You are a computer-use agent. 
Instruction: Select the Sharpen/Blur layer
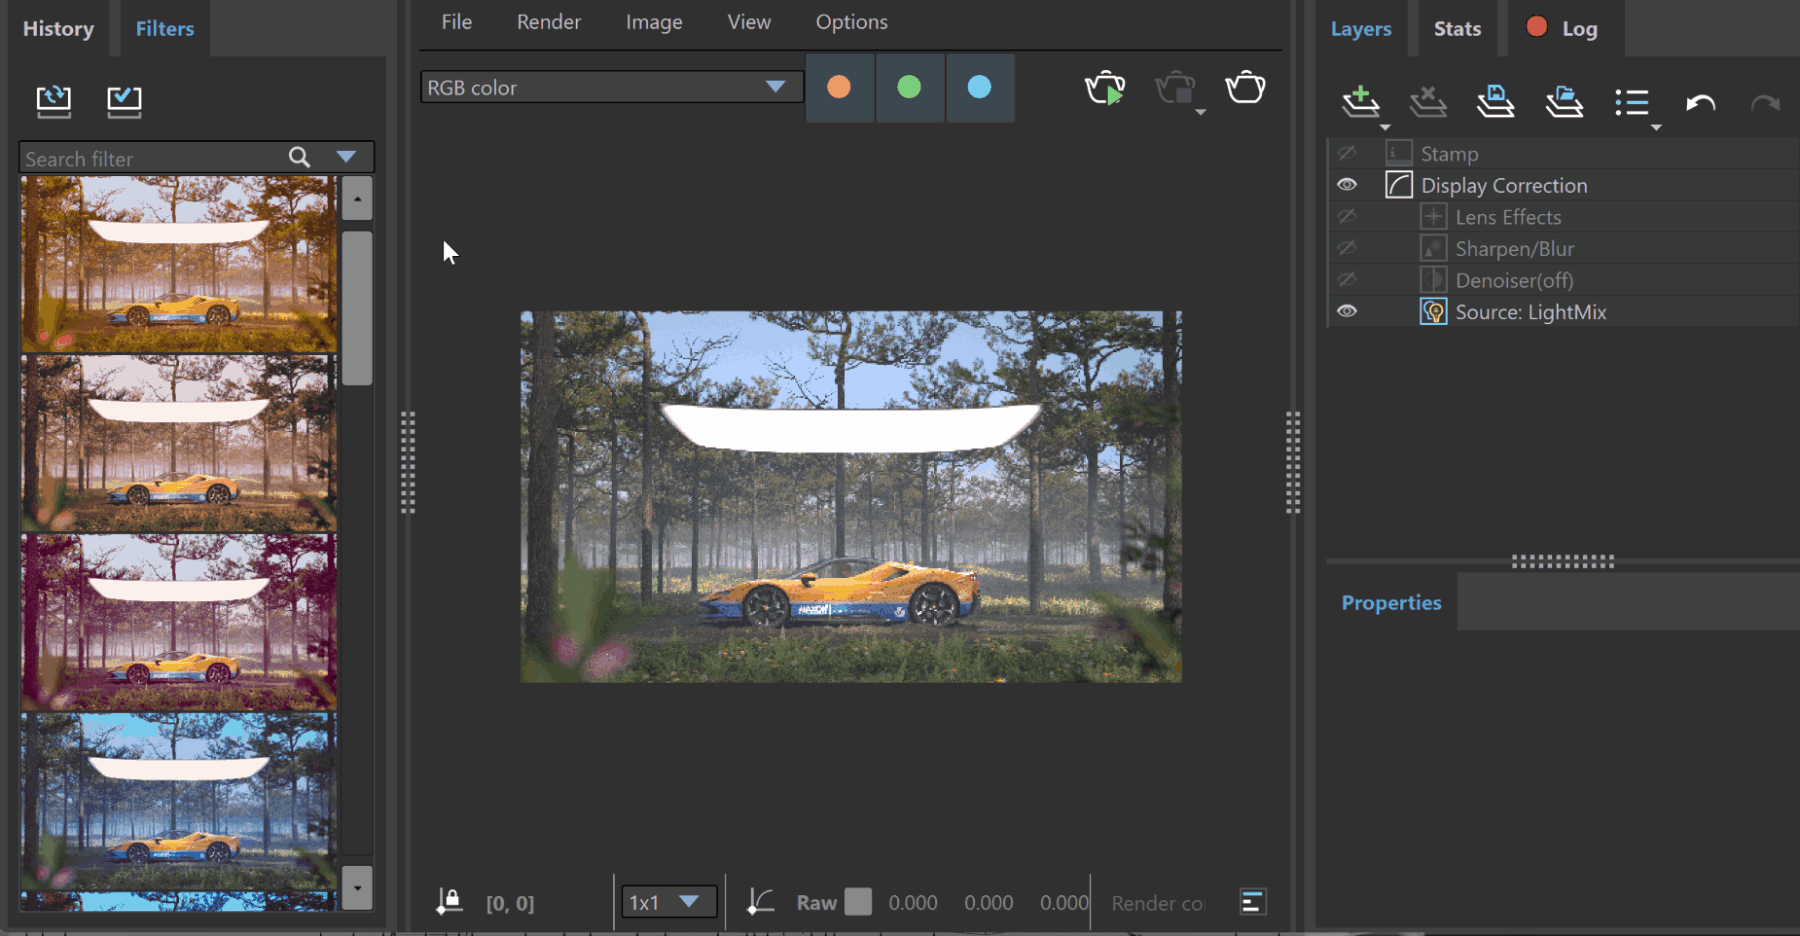click(x=1514, y=248)
